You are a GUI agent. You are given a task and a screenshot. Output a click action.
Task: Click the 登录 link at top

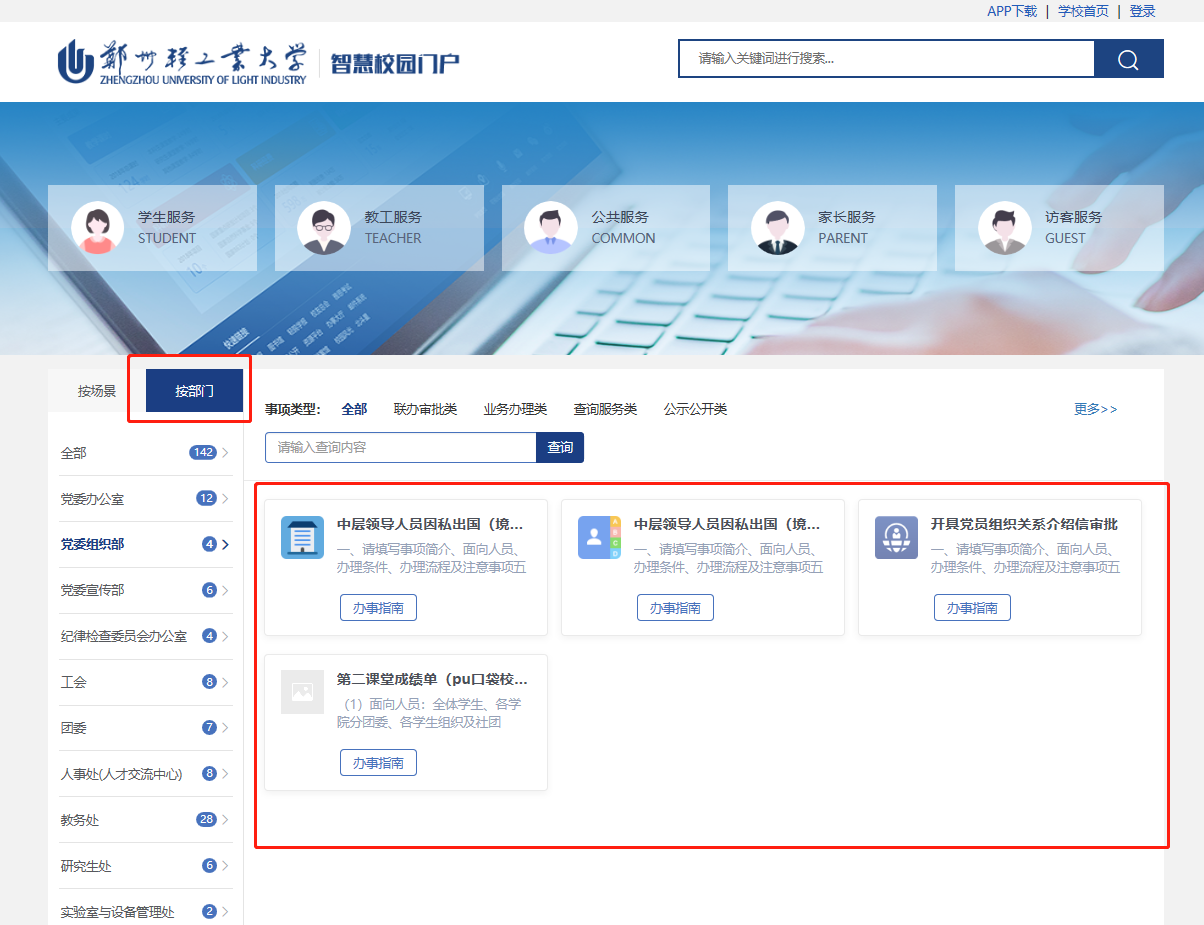click(x=1142, y=11)
